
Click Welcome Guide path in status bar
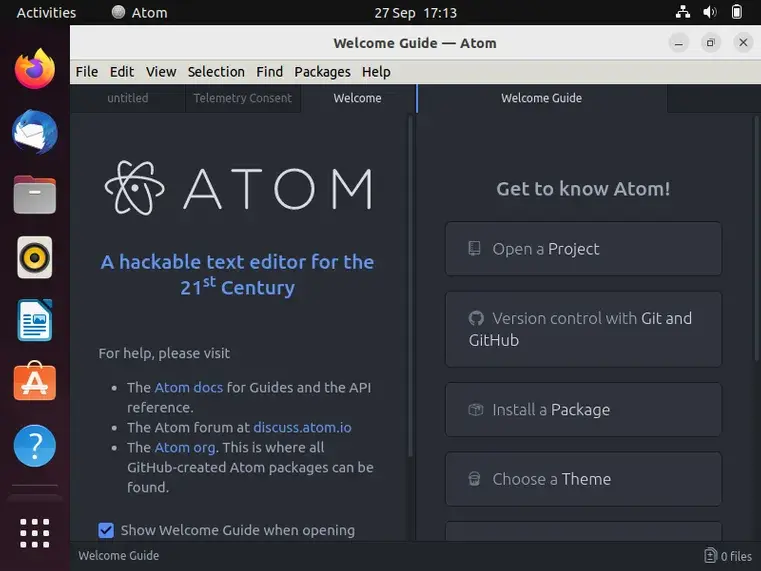[x=119, y=555]
